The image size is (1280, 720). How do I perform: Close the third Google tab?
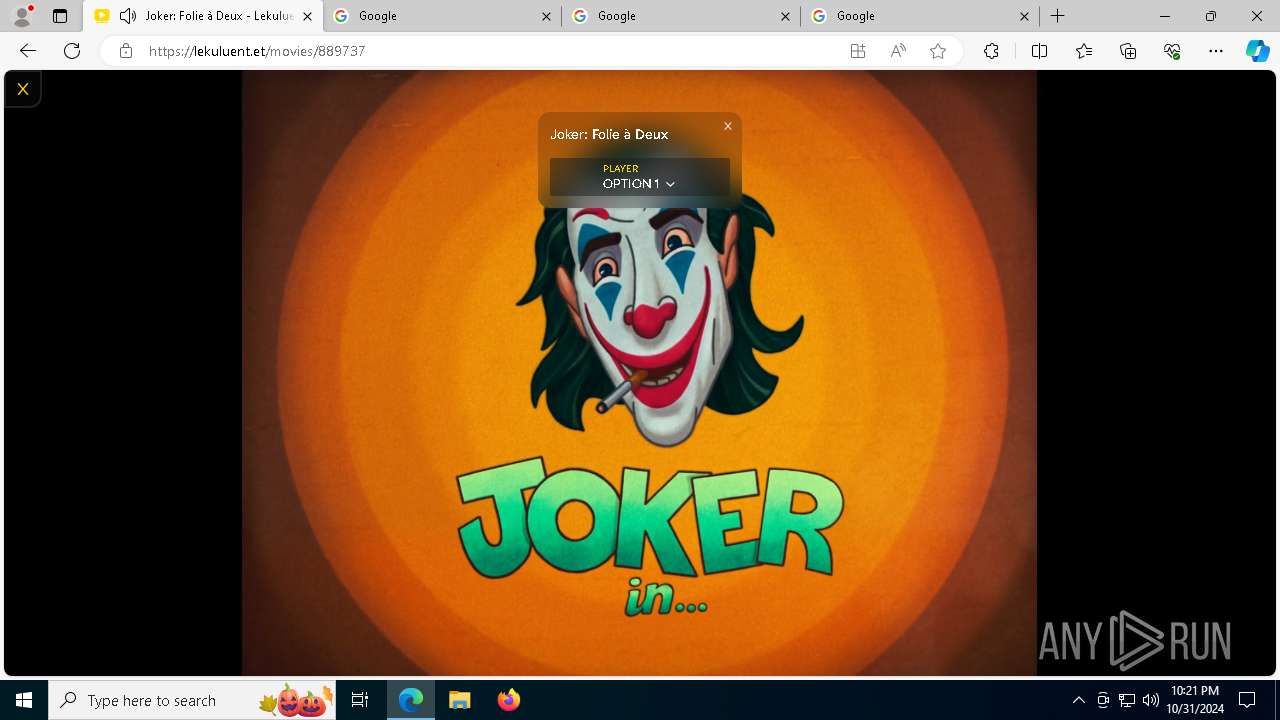click(1024, 16)
